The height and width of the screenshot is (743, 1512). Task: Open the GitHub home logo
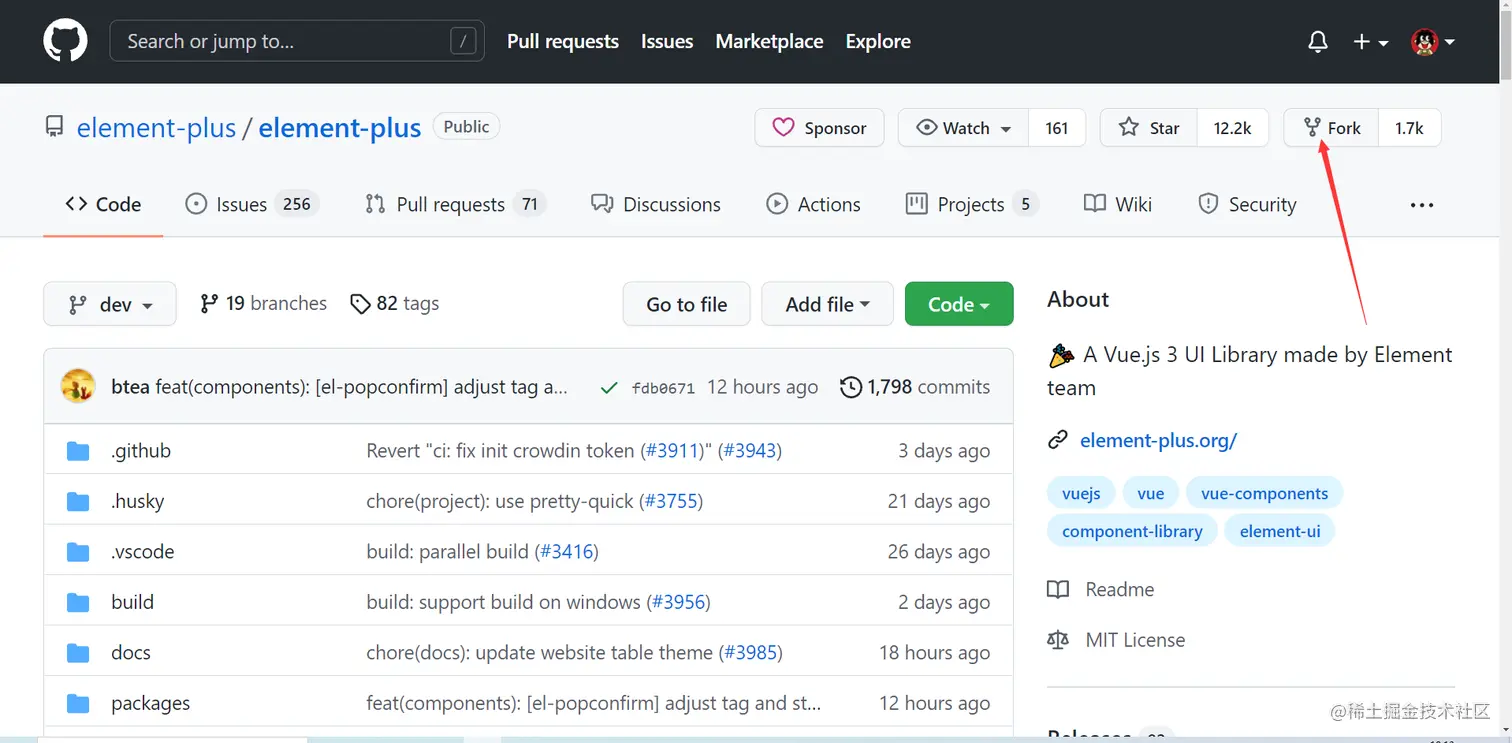(x=65, y=41)
